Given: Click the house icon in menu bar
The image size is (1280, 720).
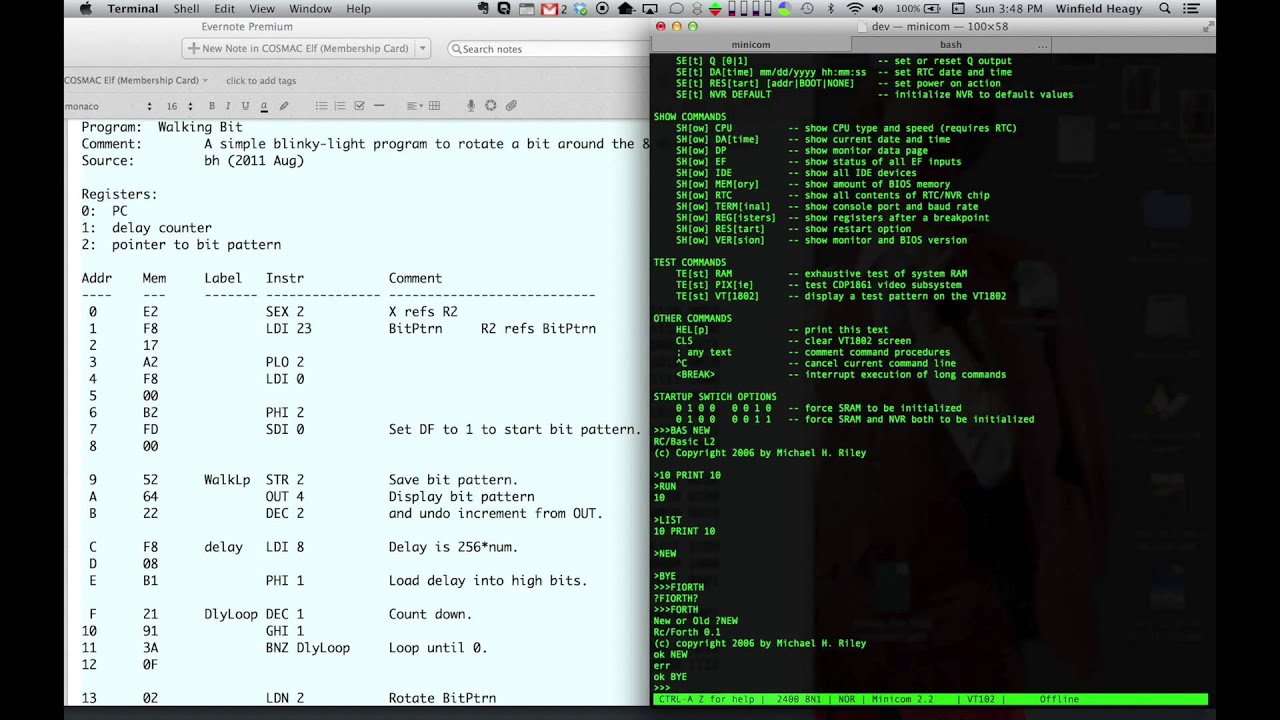Looking at the screenshot, I should coord(626,9).
